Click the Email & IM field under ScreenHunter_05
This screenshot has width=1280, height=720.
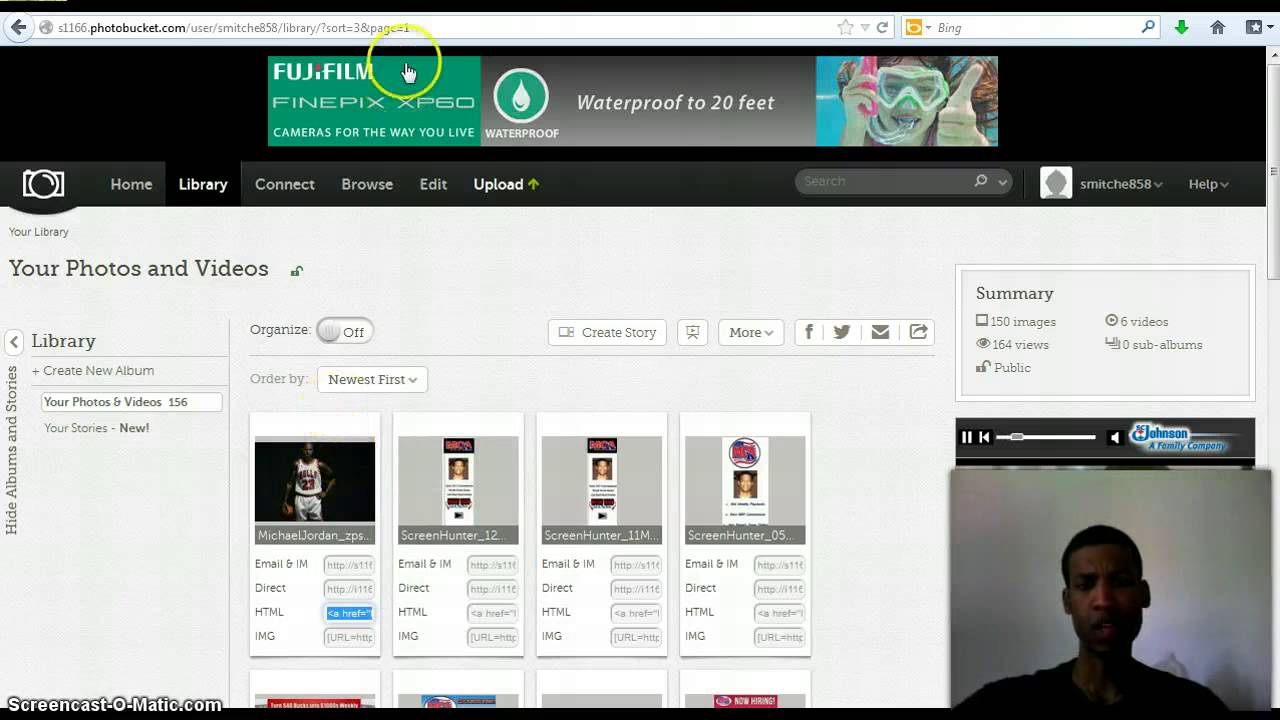[779, 565]
